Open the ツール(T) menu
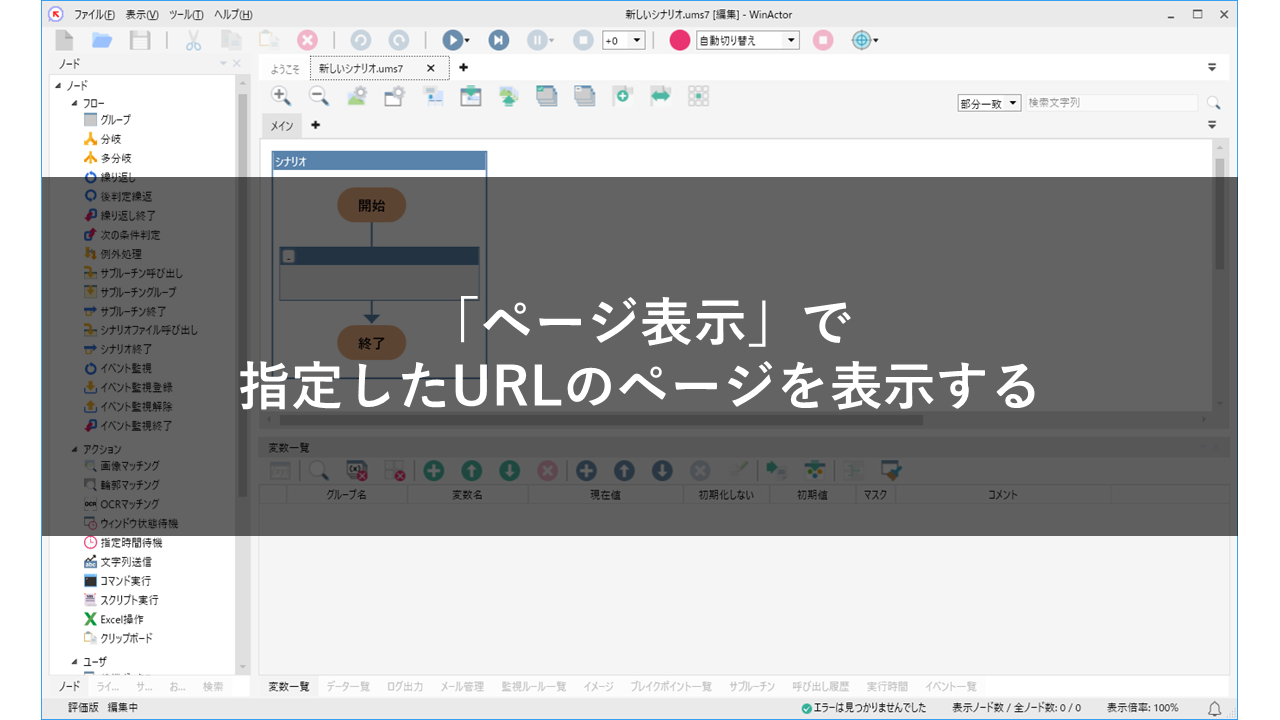The width and height of the screenshot is (1280, 720). (186, 14)
